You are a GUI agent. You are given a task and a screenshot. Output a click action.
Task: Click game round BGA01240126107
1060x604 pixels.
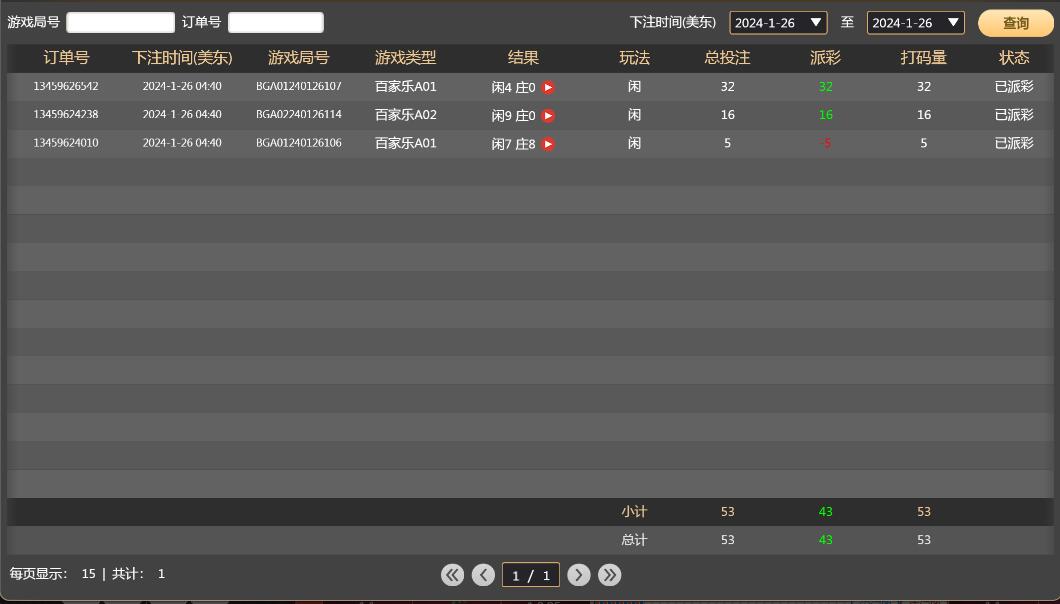299,87
